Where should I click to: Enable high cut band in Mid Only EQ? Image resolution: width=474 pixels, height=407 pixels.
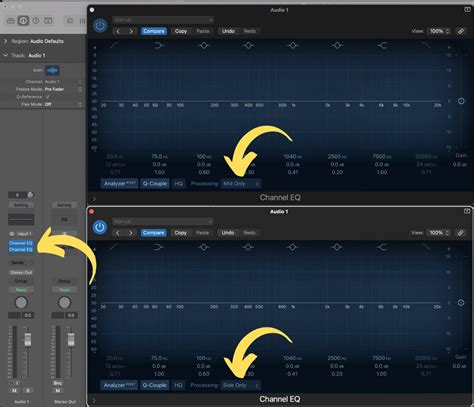[426, 45]
